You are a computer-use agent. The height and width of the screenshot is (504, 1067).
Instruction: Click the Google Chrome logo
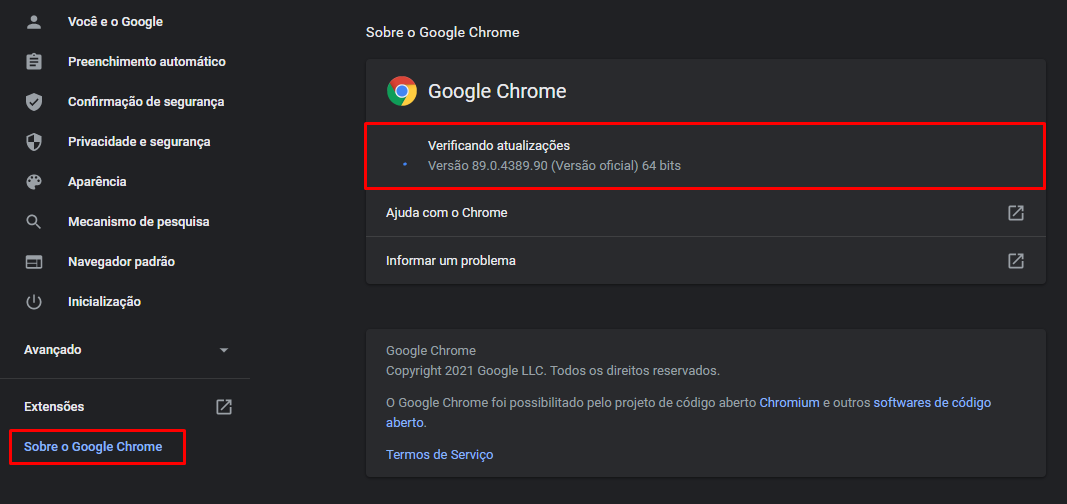pos(402,92)
